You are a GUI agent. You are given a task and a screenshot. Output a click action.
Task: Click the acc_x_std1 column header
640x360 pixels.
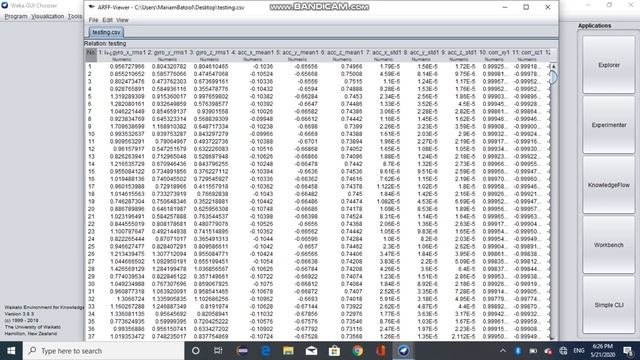pos(384,55)
